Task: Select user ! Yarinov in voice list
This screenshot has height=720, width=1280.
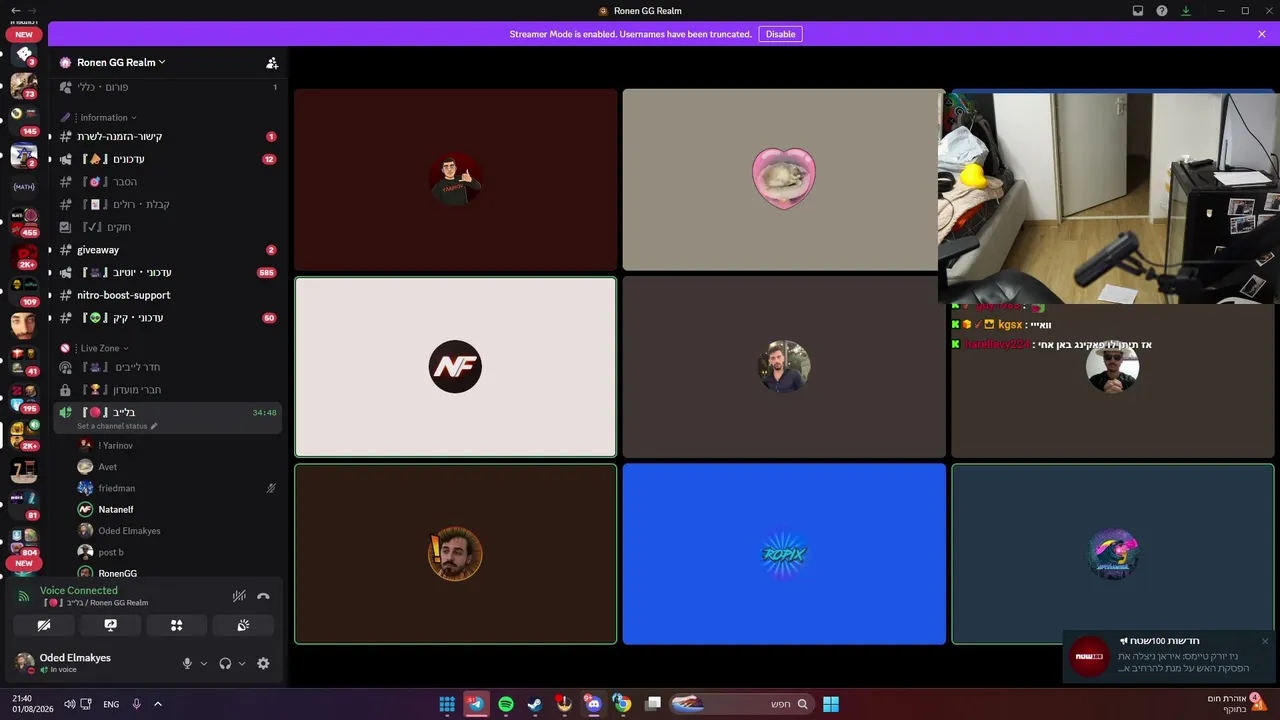Action: coord(177,445)
